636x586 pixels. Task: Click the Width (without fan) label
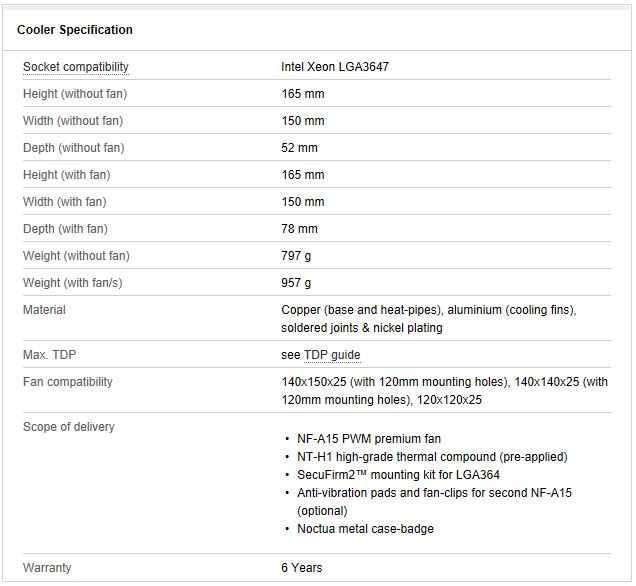[x=74, y=121]
